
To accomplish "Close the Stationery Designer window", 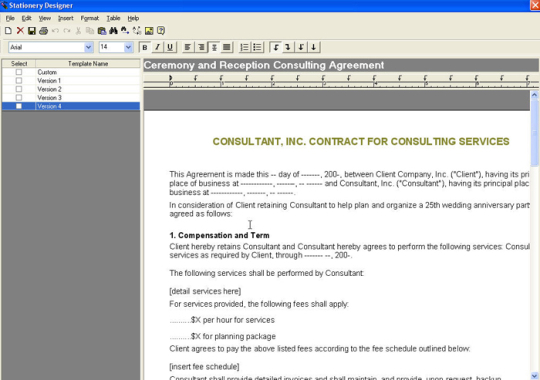I will (x=535, y=5).
